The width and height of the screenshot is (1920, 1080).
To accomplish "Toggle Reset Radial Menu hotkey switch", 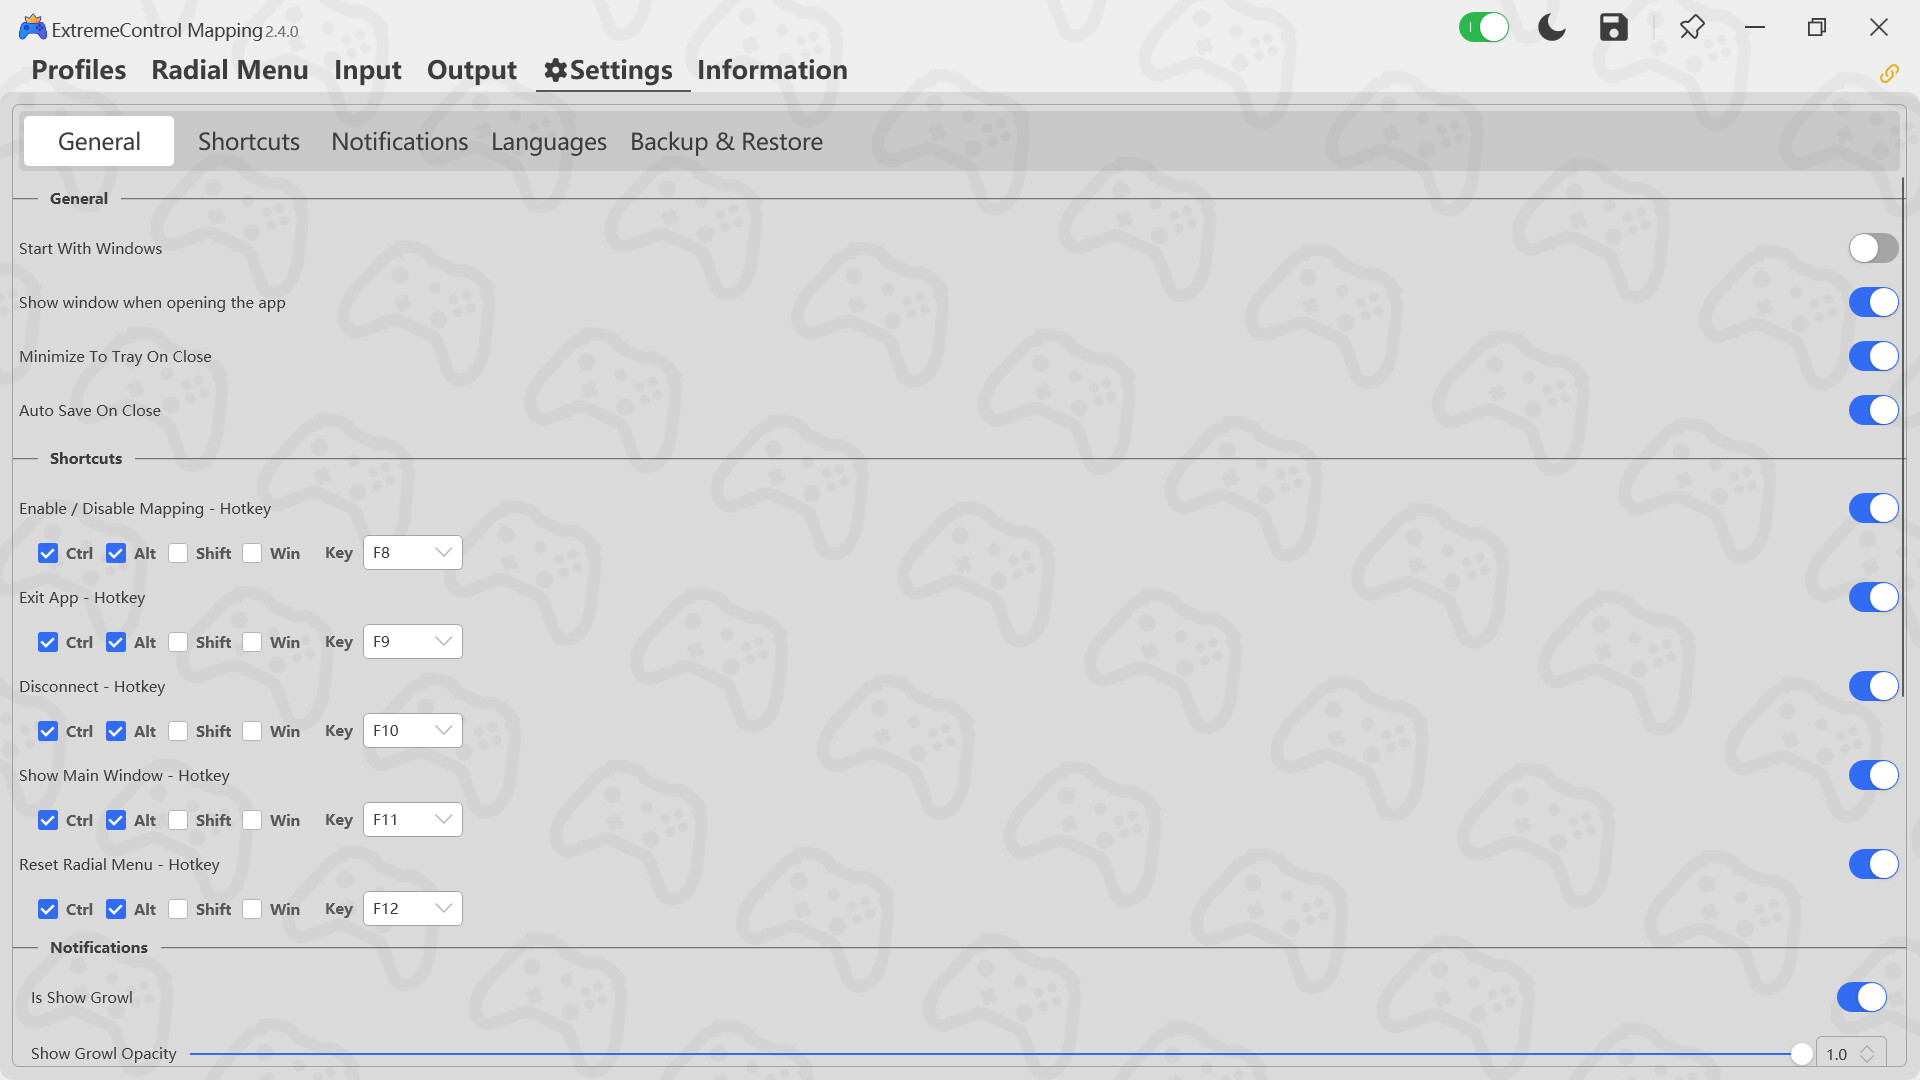I will 1873,864.
